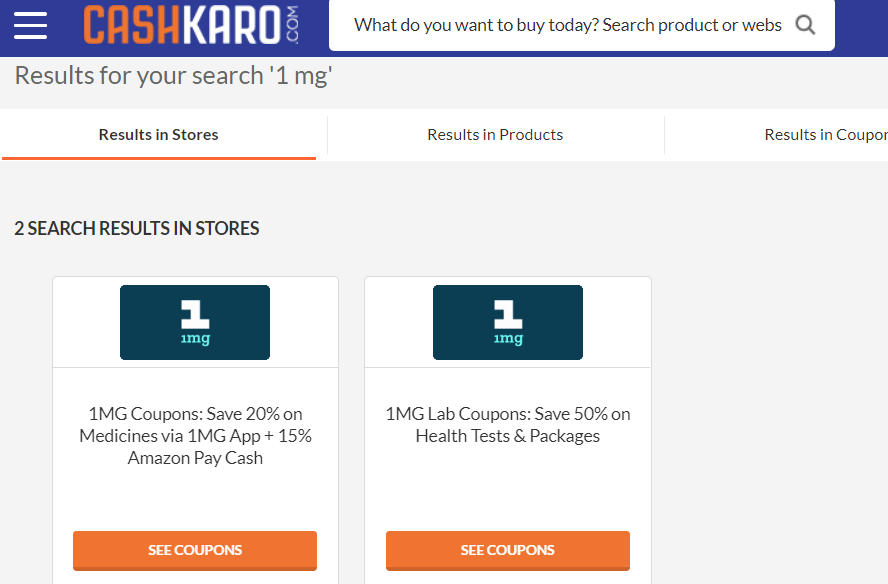Switch to Results in Stores tab
The image size is (888, 584).
pyautogui.click(x=159, y=135)
